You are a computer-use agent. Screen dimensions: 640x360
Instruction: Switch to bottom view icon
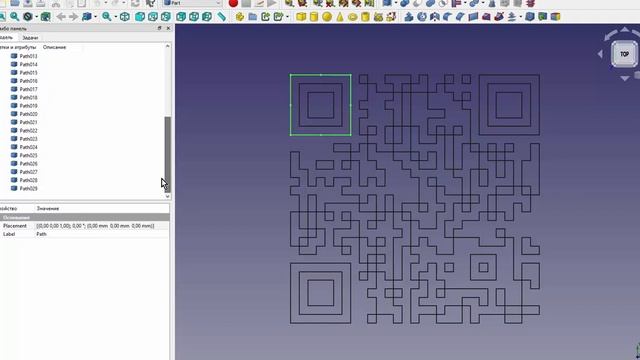(194, 17)
